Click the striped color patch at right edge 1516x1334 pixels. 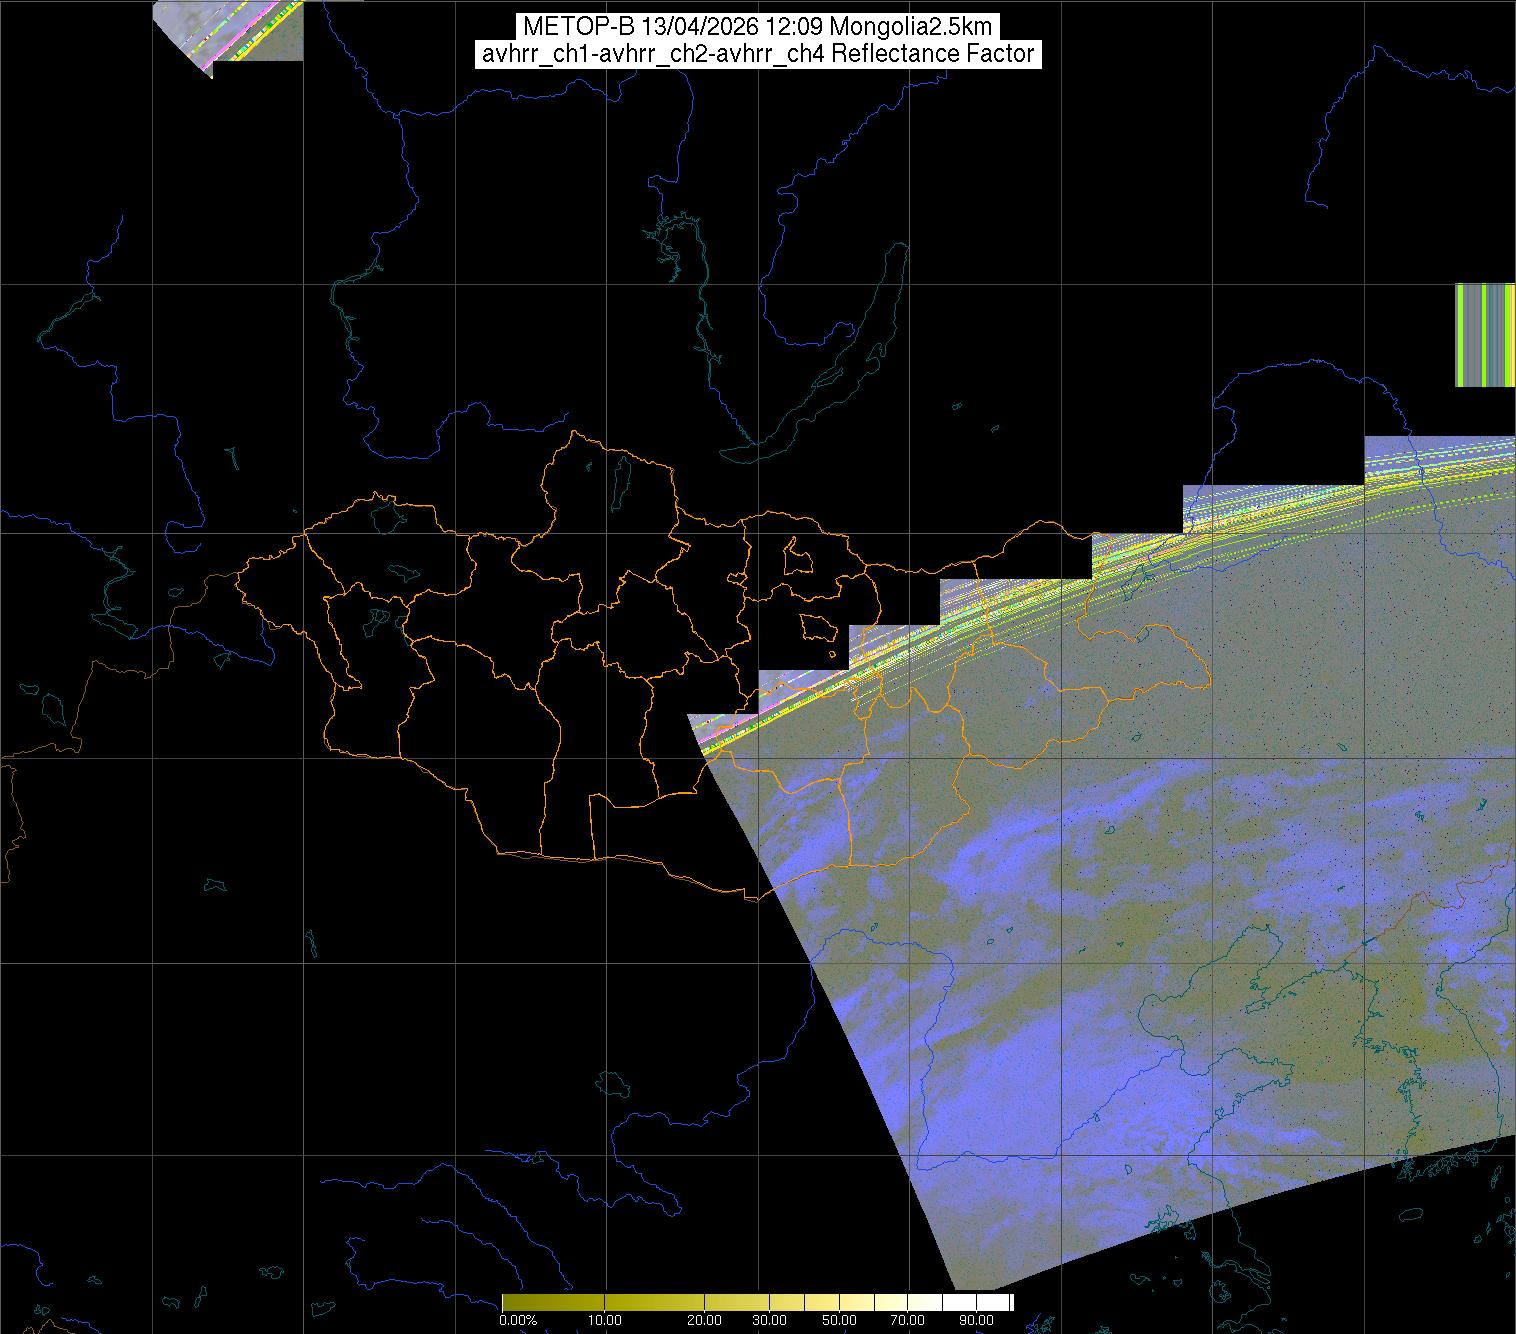[x=1485, y=335]
